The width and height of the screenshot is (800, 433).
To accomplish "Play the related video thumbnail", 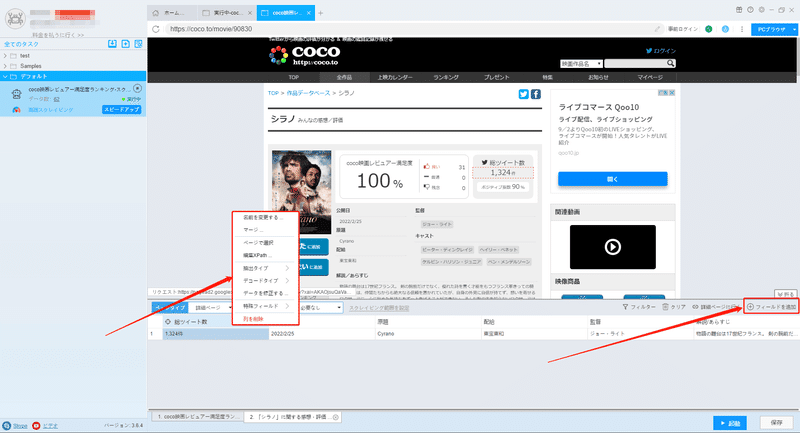I will pos(612,247).
